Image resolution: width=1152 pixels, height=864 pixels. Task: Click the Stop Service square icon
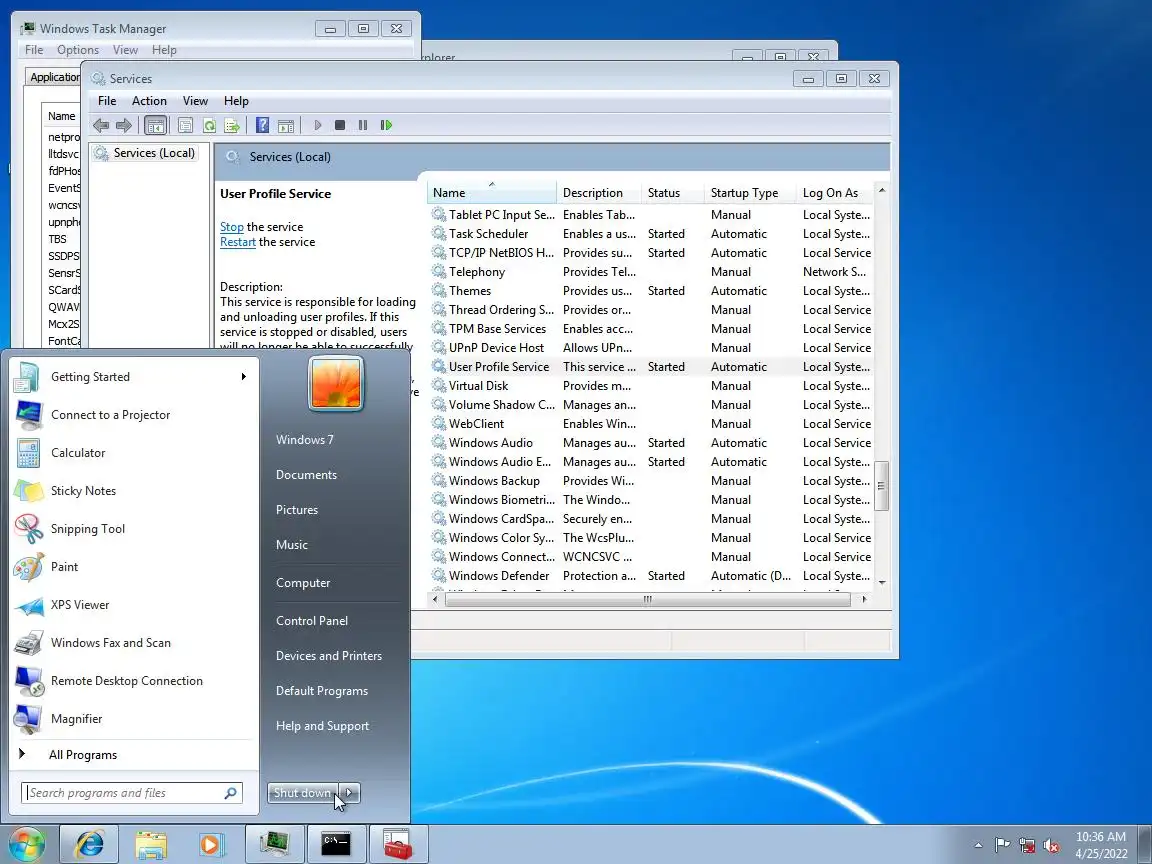tap(339, 126)
